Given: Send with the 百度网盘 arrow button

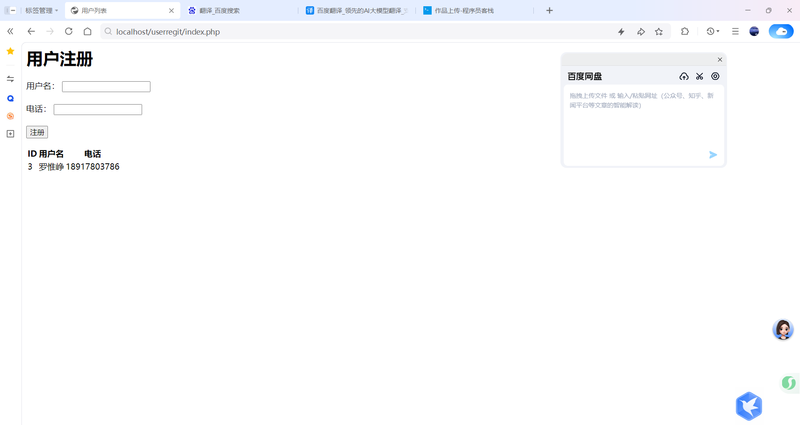Looking at the screenshot, I should [713, 155].
